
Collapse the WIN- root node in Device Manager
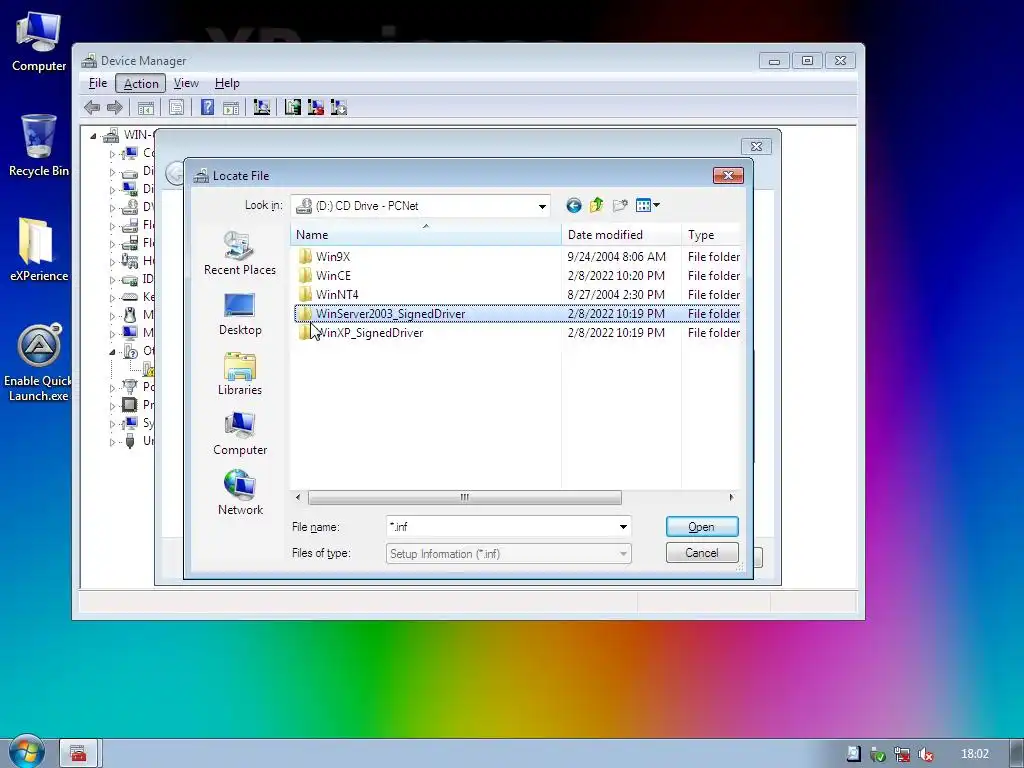tap(93, 136)
